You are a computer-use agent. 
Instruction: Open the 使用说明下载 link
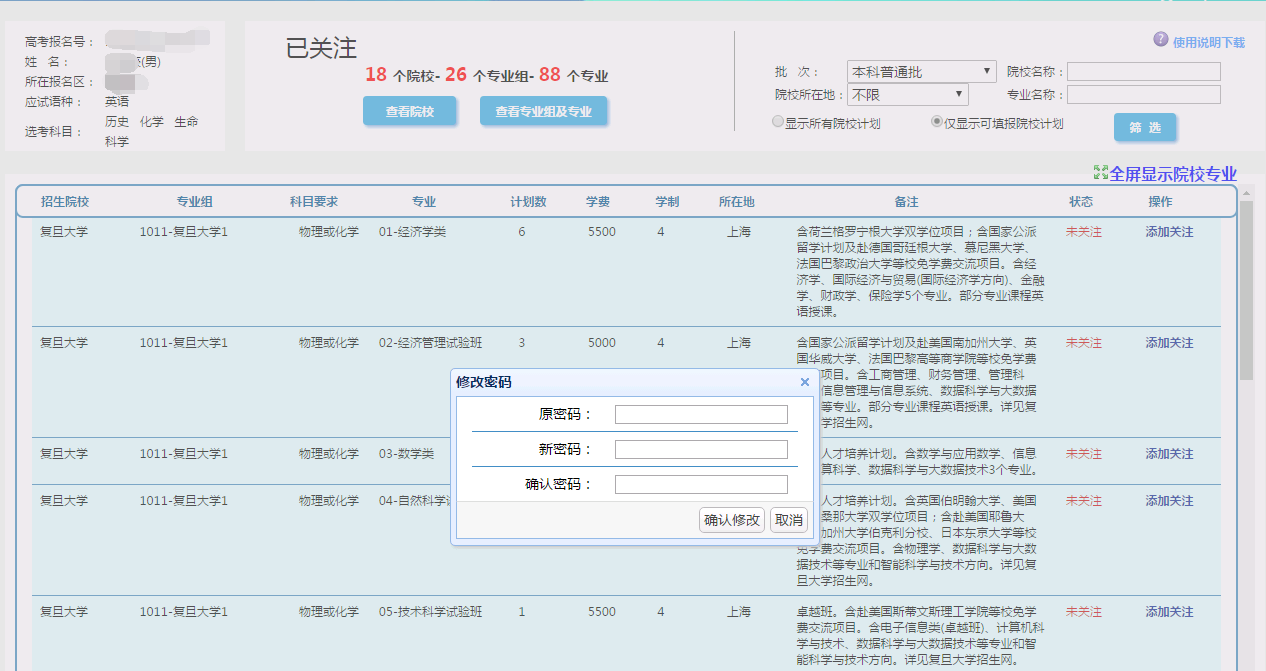pyautogui.click(x=1208, y=43)
